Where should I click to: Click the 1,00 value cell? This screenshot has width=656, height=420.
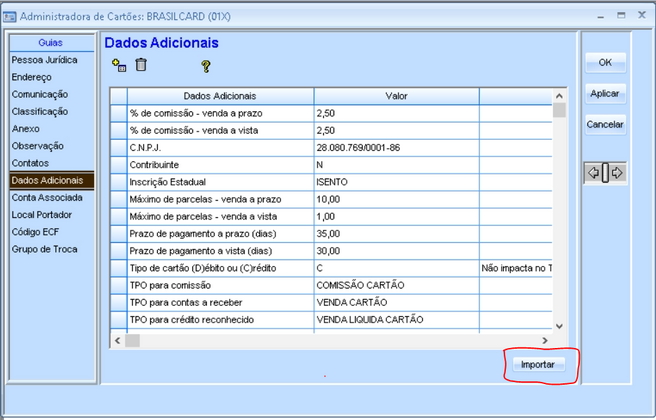coord(396,216)
